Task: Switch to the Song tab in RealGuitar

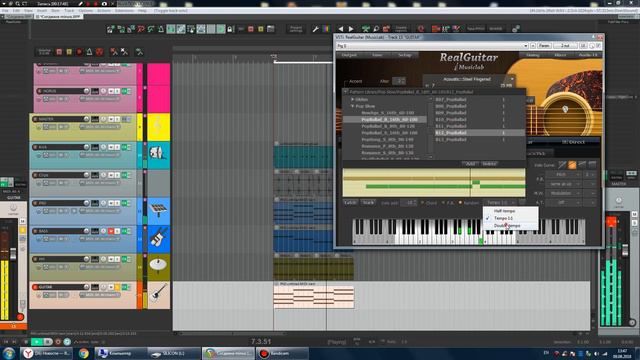Action: 532,55
